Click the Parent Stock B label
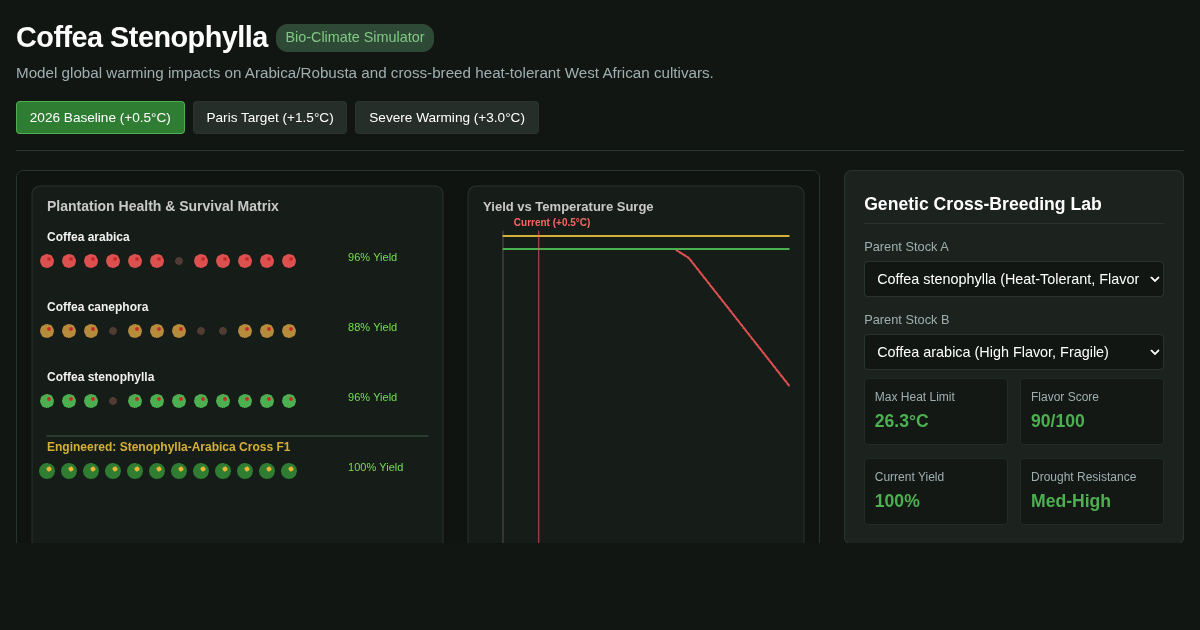 pos(906,319)
